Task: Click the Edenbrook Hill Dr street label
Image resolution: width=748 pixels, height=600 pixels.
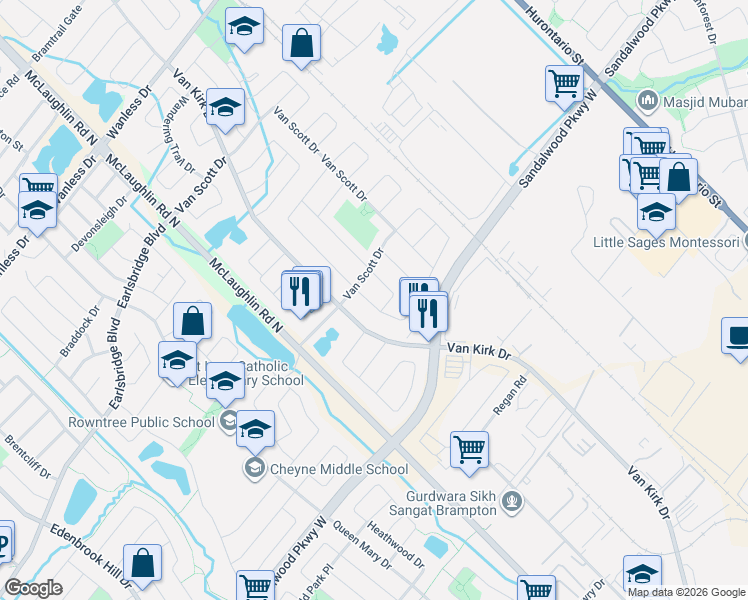Action: (x=91, y=556)
